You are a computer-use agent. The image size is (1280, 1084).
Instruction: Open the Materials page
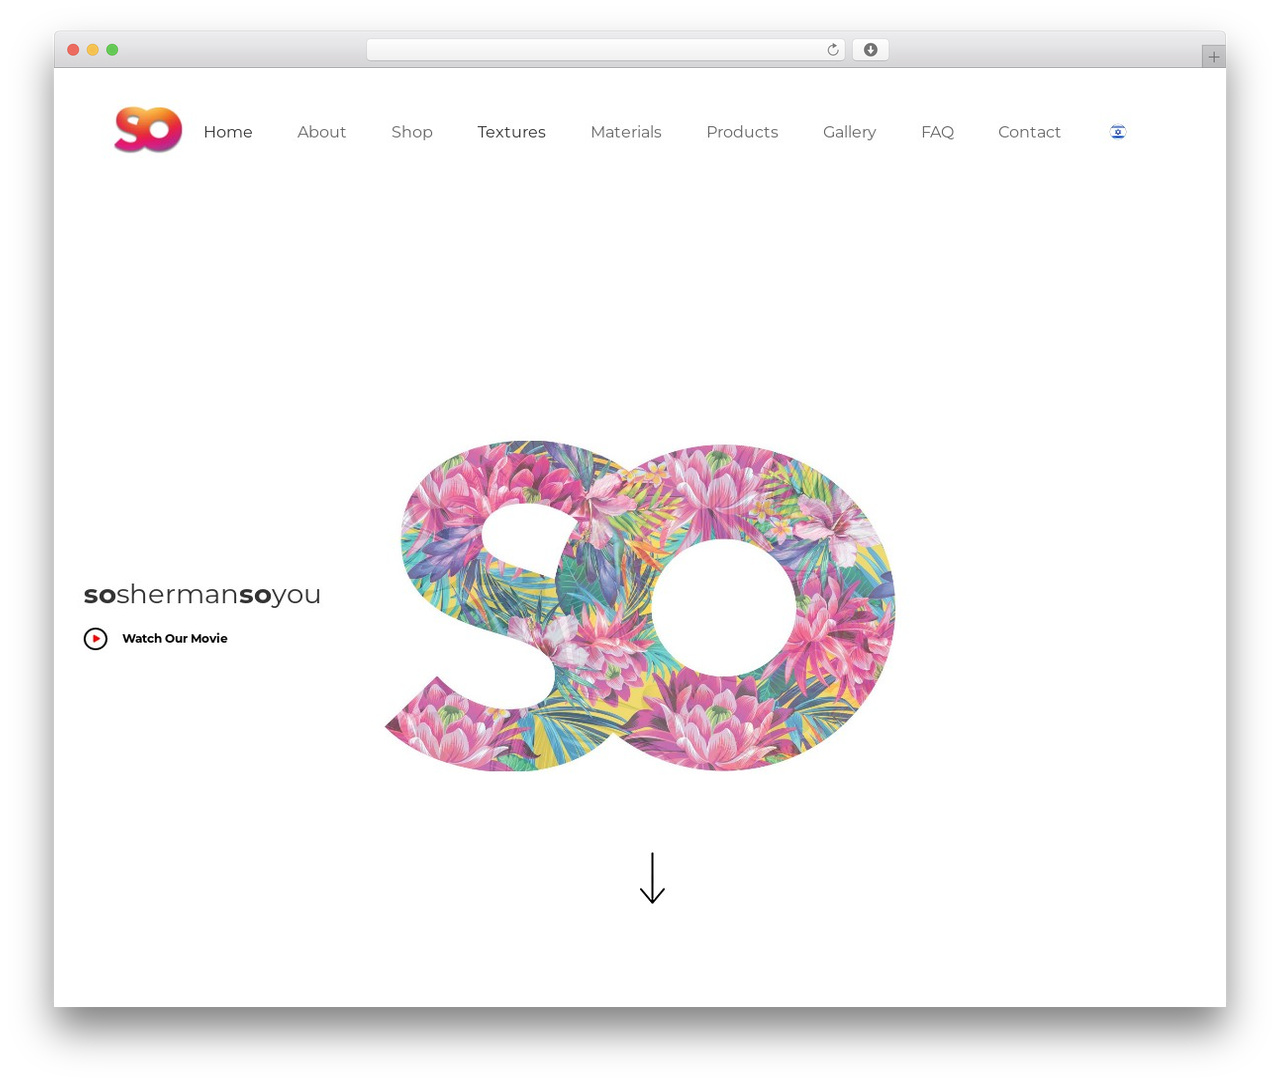(x=626, y=132)
